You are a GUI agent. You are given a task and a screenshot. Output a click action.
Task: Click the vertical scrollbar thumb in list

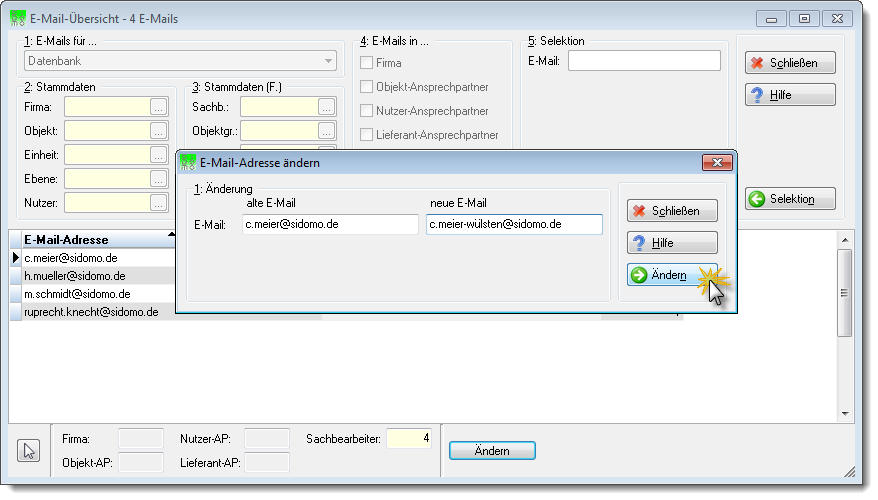click(844, 293)
